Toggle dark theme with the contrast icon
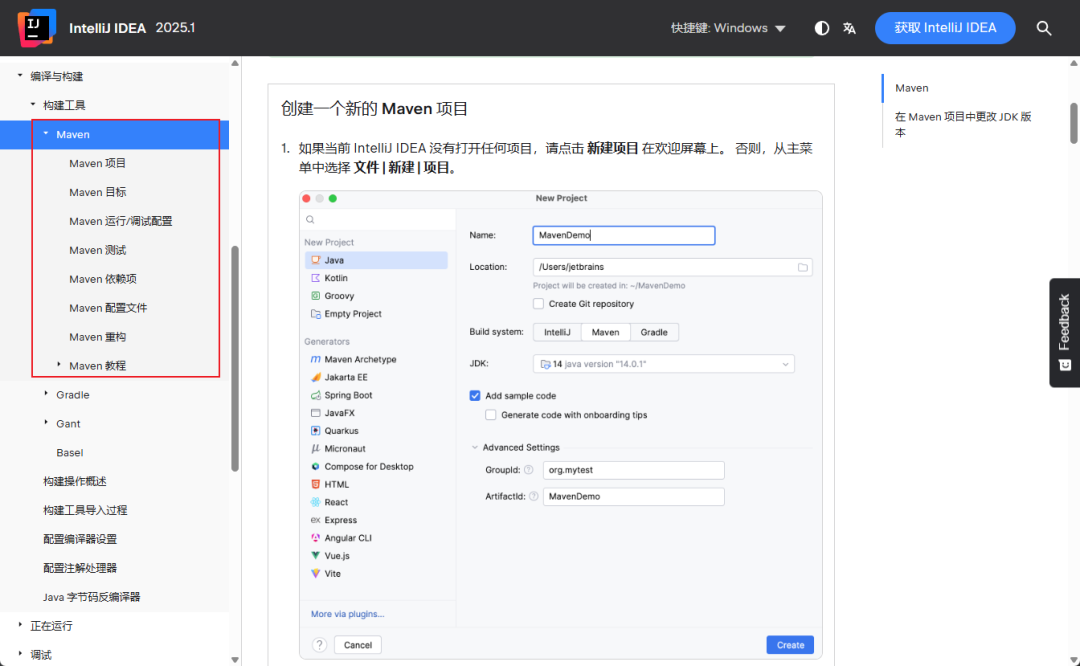1080x666 pixels. tap(822, 28)
